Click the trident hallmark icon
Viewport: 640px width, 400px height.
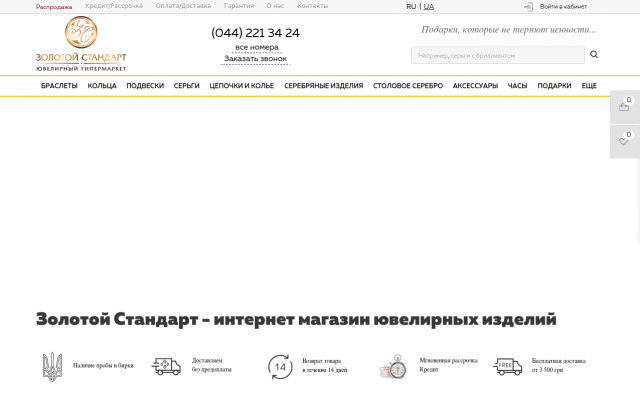pyautogui.click(x=53, y=367)
